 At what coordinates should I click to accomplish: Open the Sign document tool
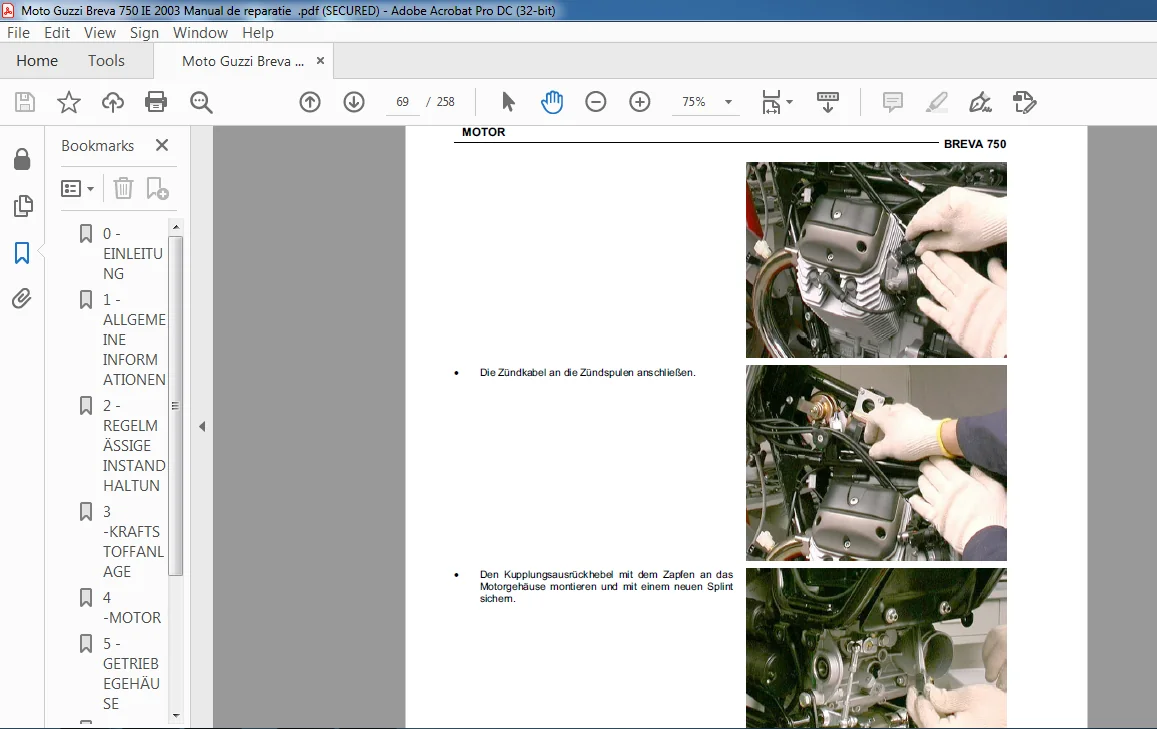coord(980,102)
